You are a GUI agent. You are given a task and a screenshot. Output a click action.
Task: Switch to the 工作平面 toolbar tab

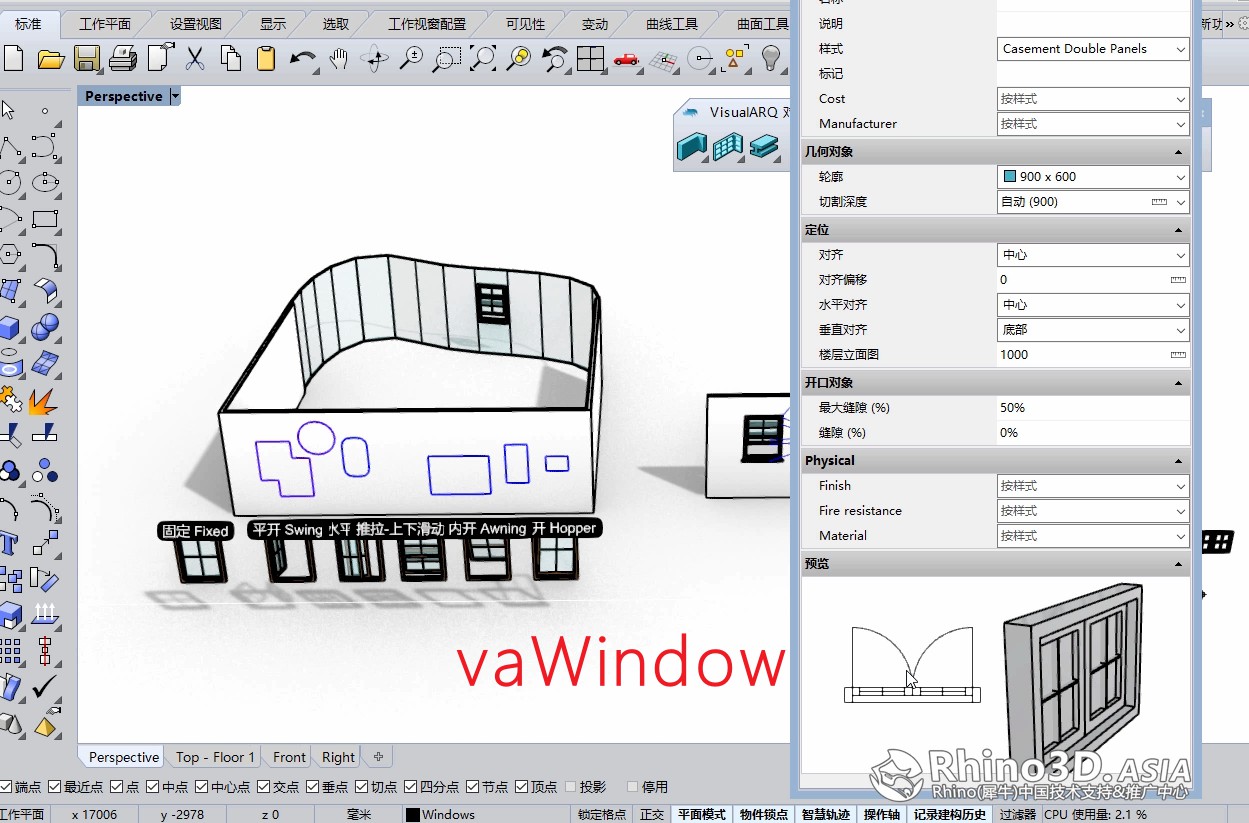(105, 24)
